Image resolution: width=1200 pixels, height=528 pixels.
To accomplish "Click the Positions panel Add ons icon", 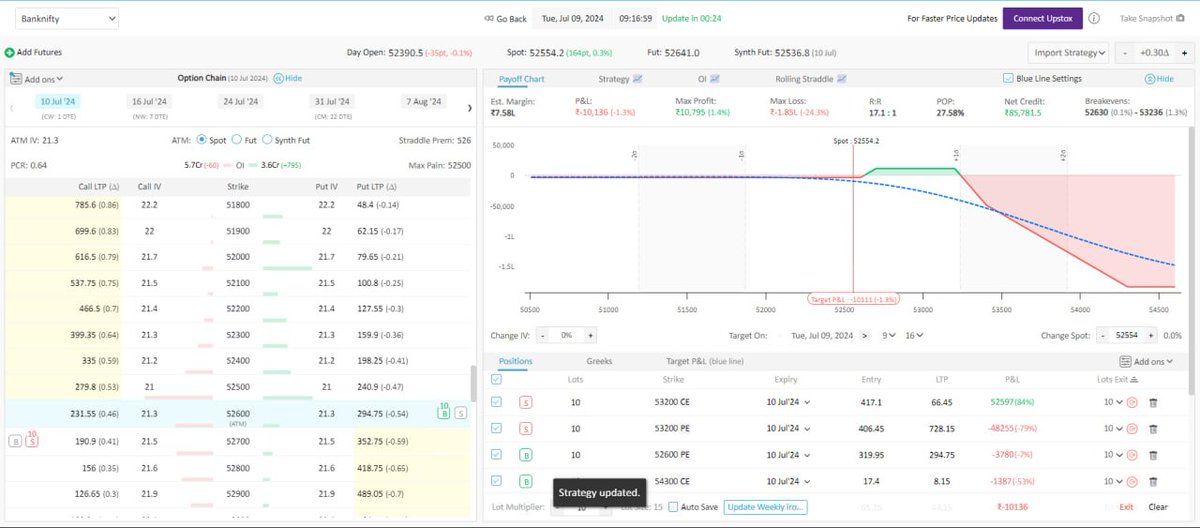I will pos(1126,361).
